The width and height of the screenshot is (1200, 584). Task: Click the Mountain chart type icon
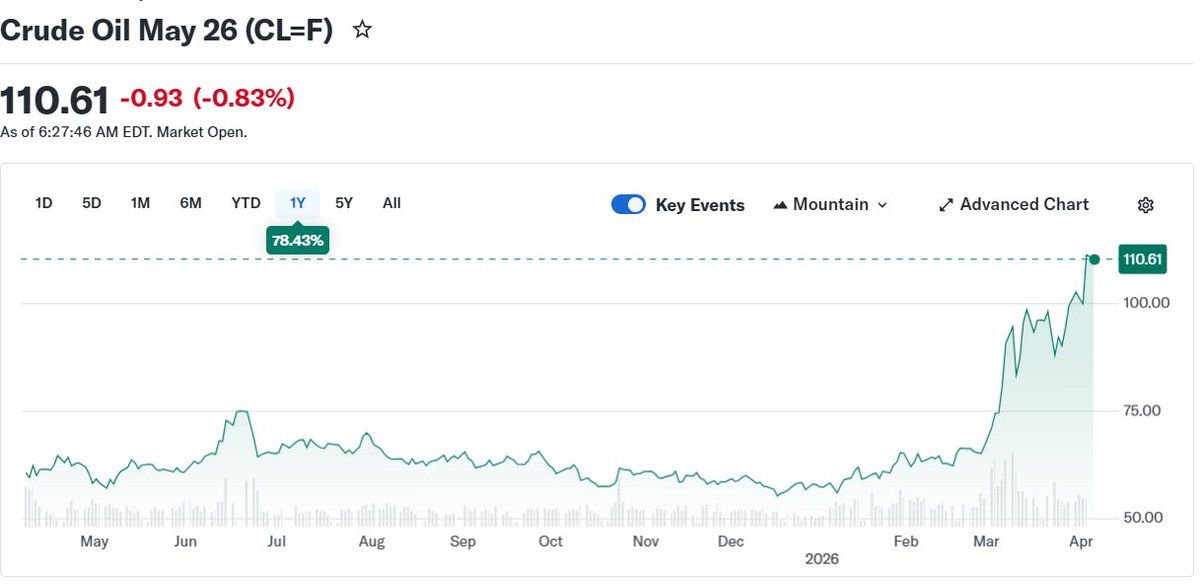coord(781,205)
